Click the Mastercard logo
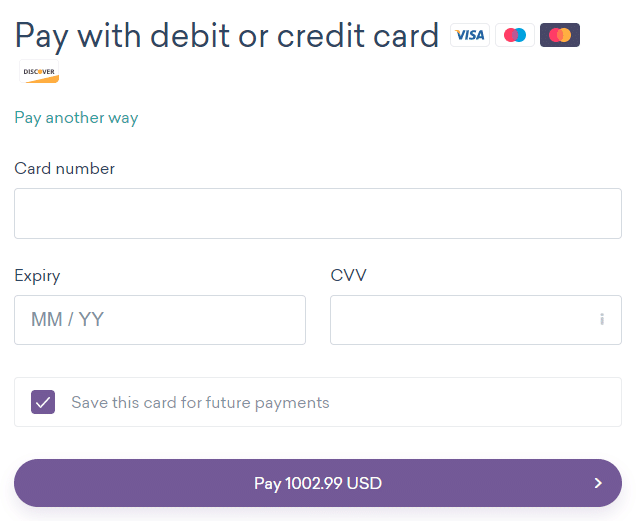This screenshot has width=637, height=521. click(560, 35)
